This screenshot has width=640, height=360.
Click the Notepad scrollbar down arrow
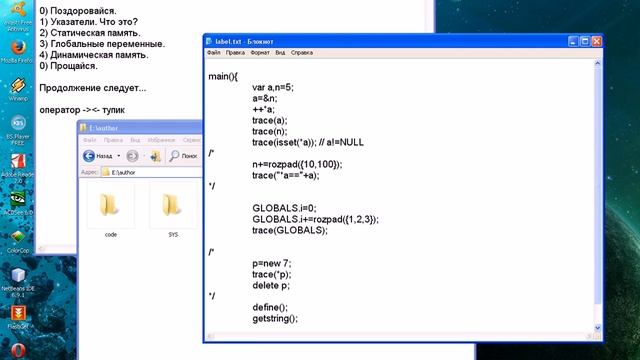598,328
